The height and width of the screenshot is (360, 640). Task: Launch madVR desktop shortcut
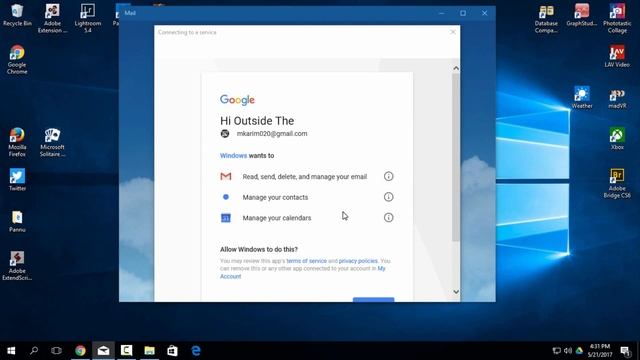tap(617, 97)
